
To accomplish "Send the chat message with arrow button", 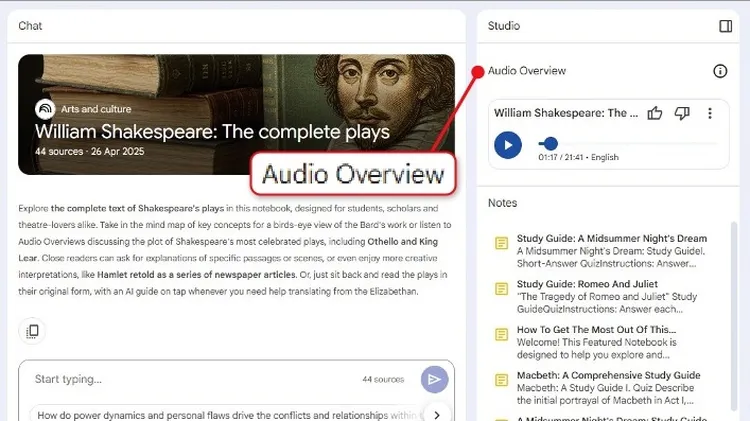I will click(434, 380).
